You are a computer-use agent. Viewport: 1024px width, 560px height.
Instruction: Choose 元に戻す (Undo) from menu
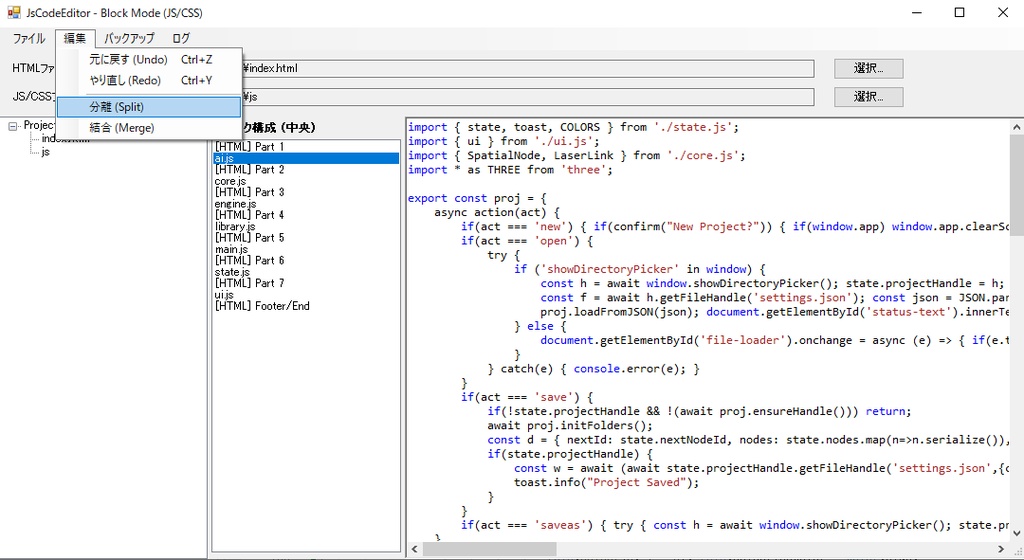coord(150,59)
